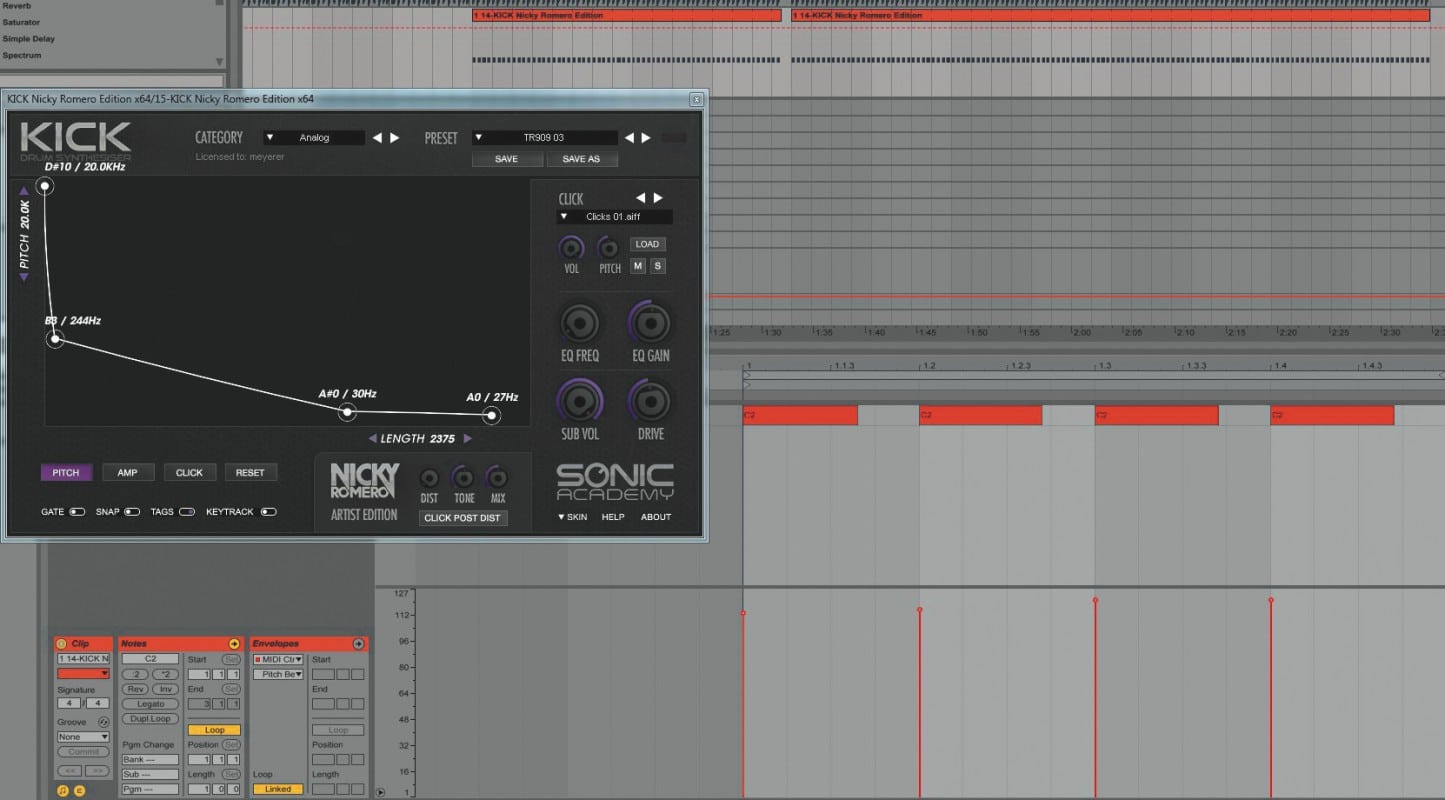Close the KICK plugin window
This screenshot has width=1445, height=800.
click(696, 99)
